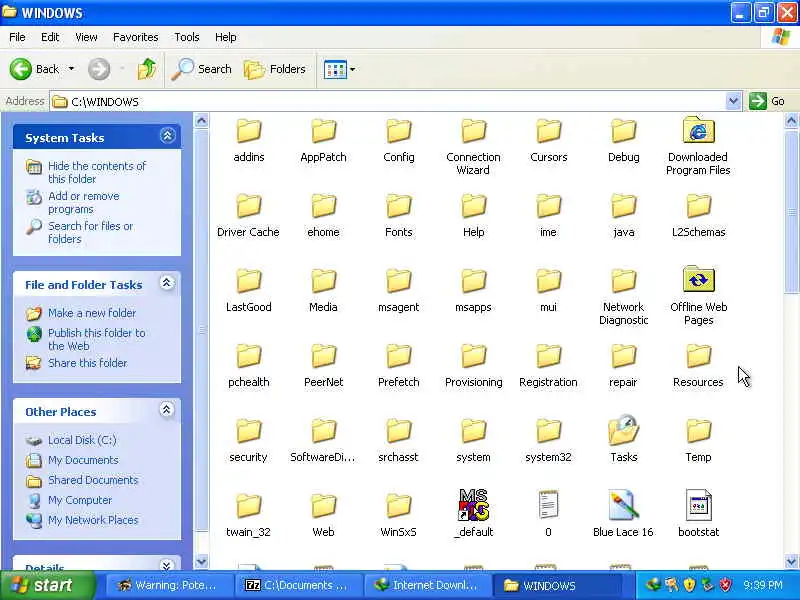
Task: Open the Views dropdown button
Action: 339,69
